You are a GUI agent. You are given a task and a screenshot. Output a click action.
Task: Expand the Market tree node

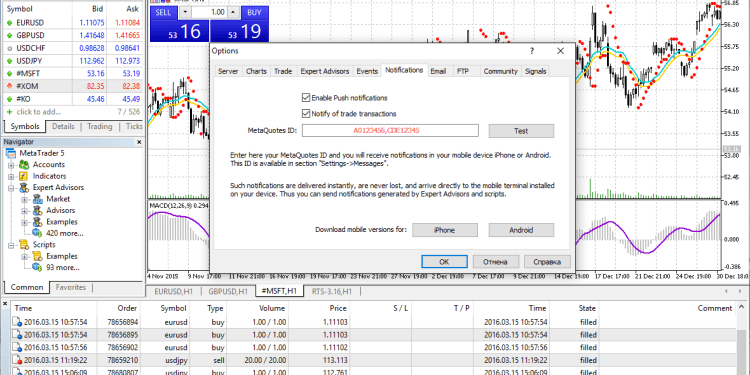coord(24,199)
